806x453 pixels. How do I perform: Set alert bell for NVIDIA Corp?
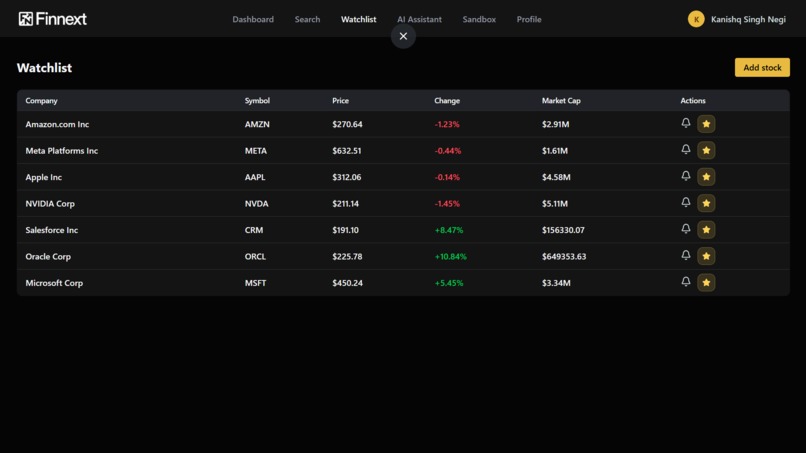point(686,202)
